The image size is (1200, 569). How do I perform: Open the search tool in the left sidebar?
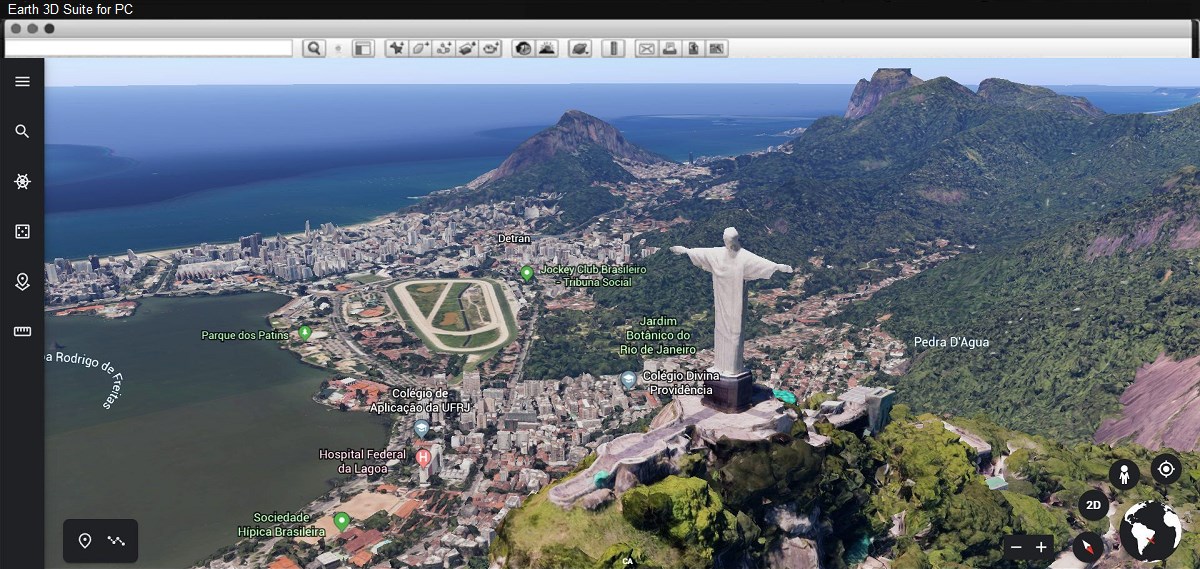(x=22, y=131)
